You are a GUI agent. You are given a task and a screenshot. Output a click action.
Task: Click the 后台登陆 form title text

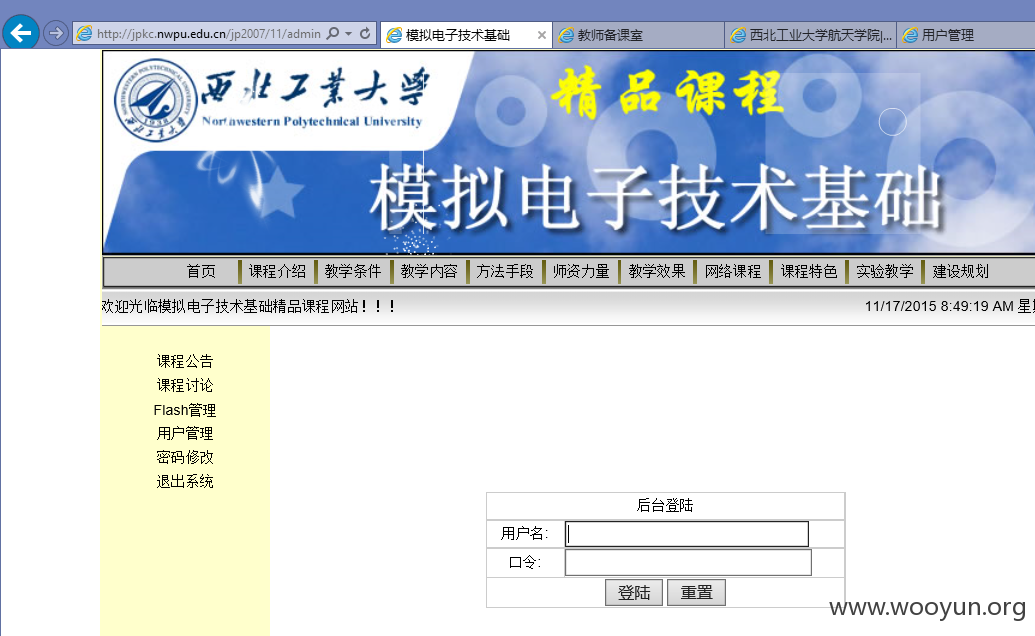(x=665, y=505)
